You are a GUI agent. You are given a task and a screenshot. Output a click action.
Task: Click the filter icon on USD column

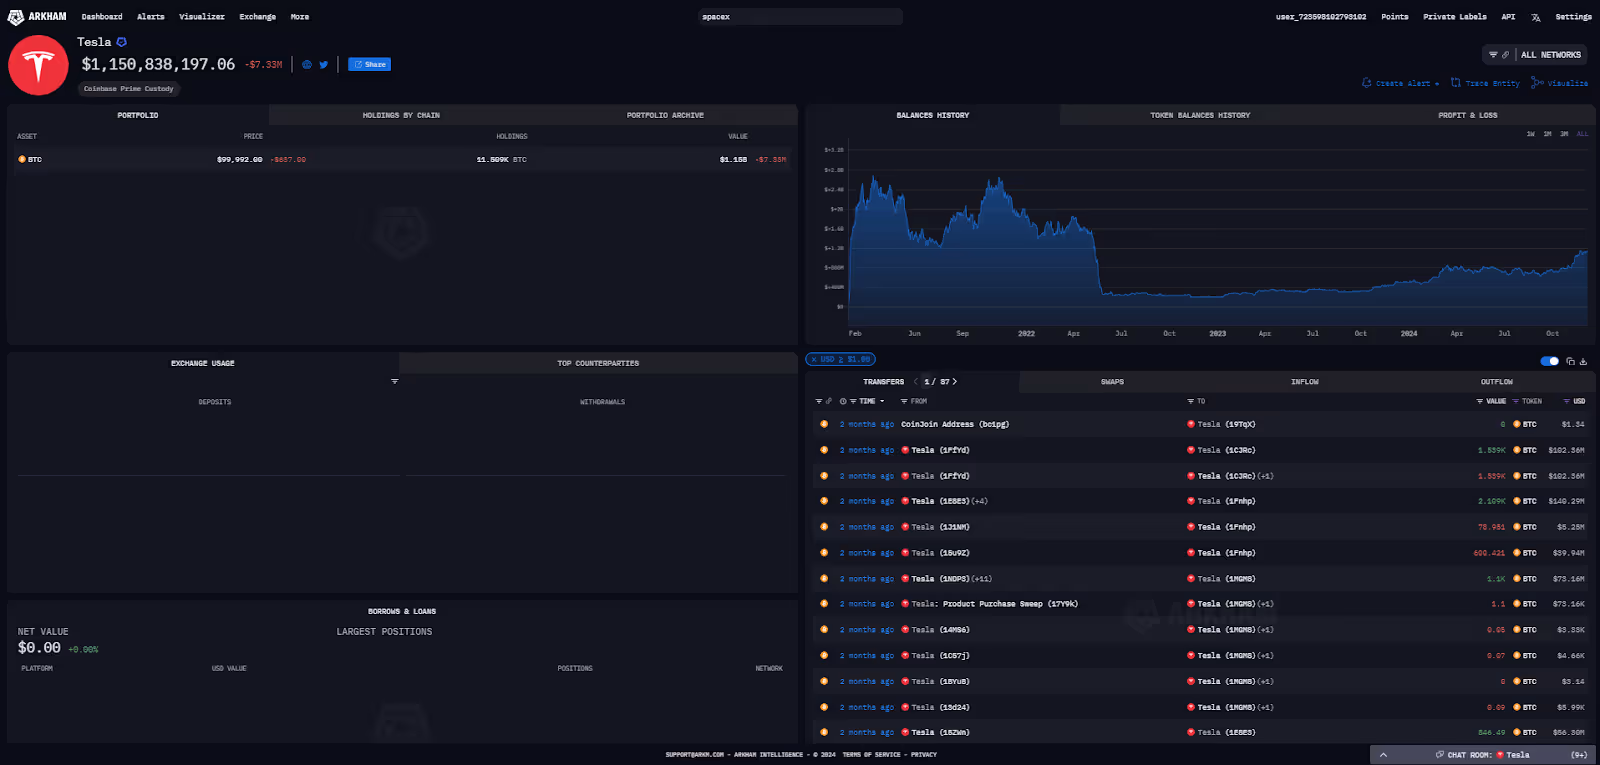pyautogui.click(x=1566, y=401)
